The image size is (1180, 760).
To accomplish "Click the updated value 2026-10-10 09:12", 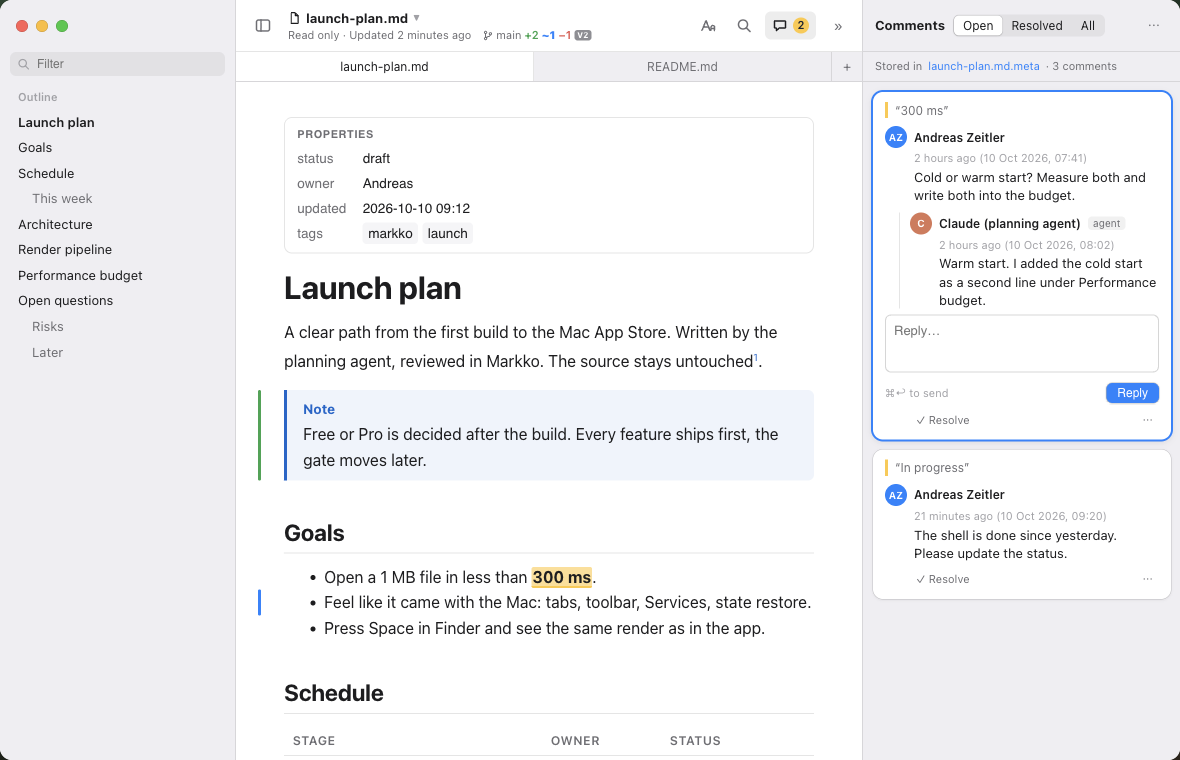I will [416, 208].
